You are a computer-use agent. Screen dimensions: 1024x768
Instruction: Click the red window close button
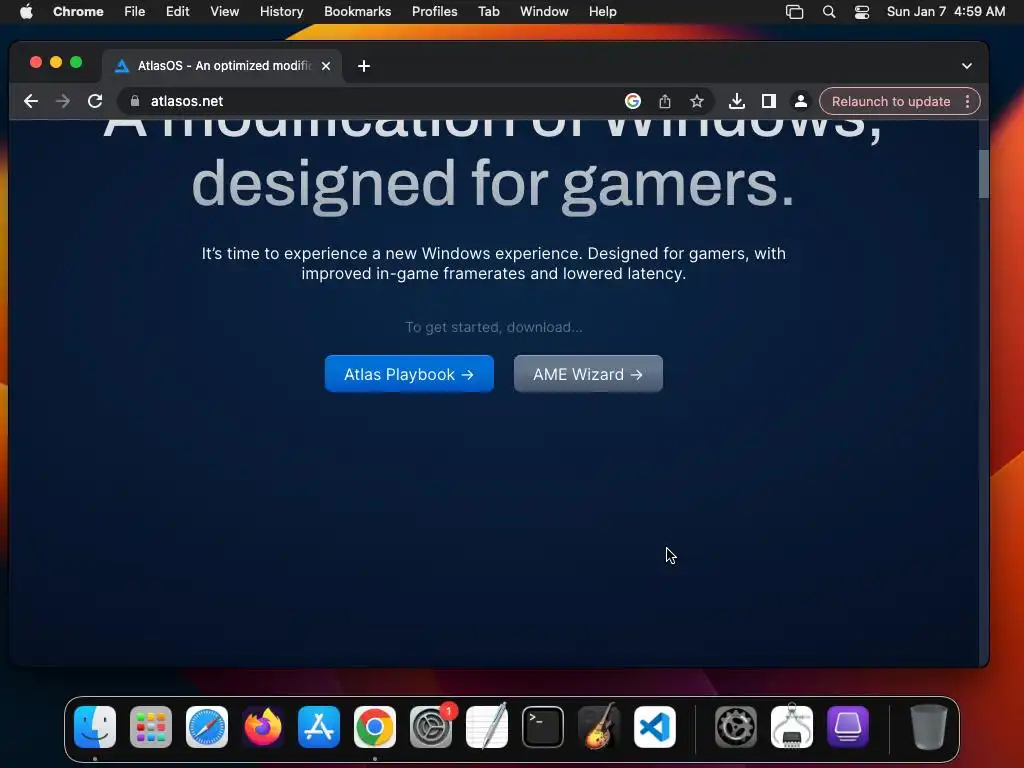[36, 62]
